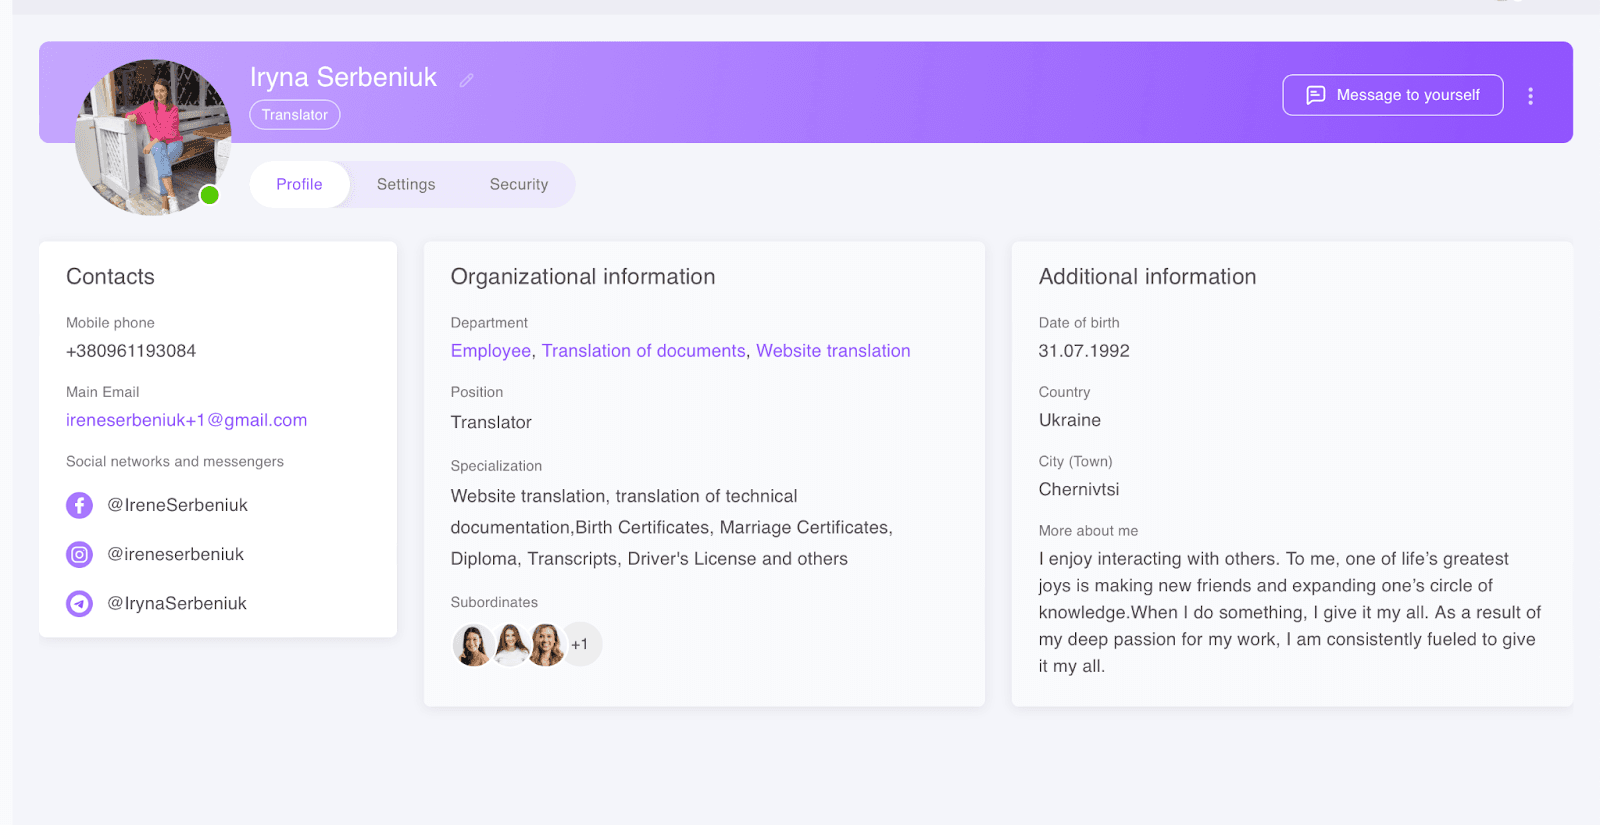Click the Translator role badge
Viewport: 1600px width, 825px height.
pyautogui.click(x=295, y=115)
